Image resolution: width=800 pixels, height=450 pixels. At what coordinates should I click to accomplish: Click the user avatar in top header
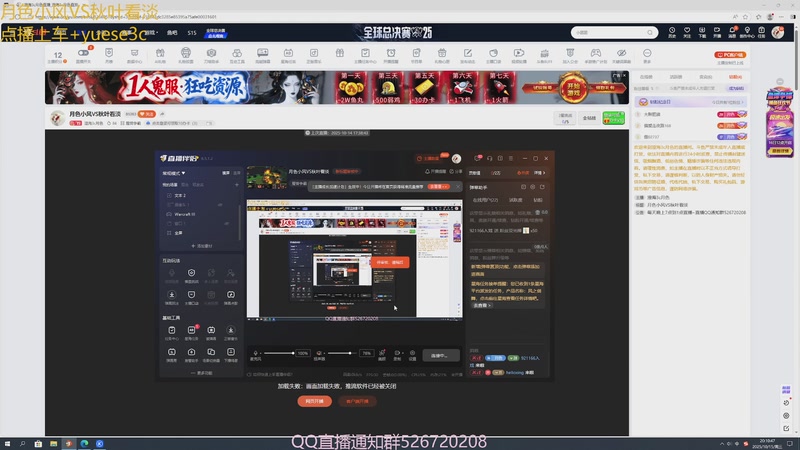[778, 32]
